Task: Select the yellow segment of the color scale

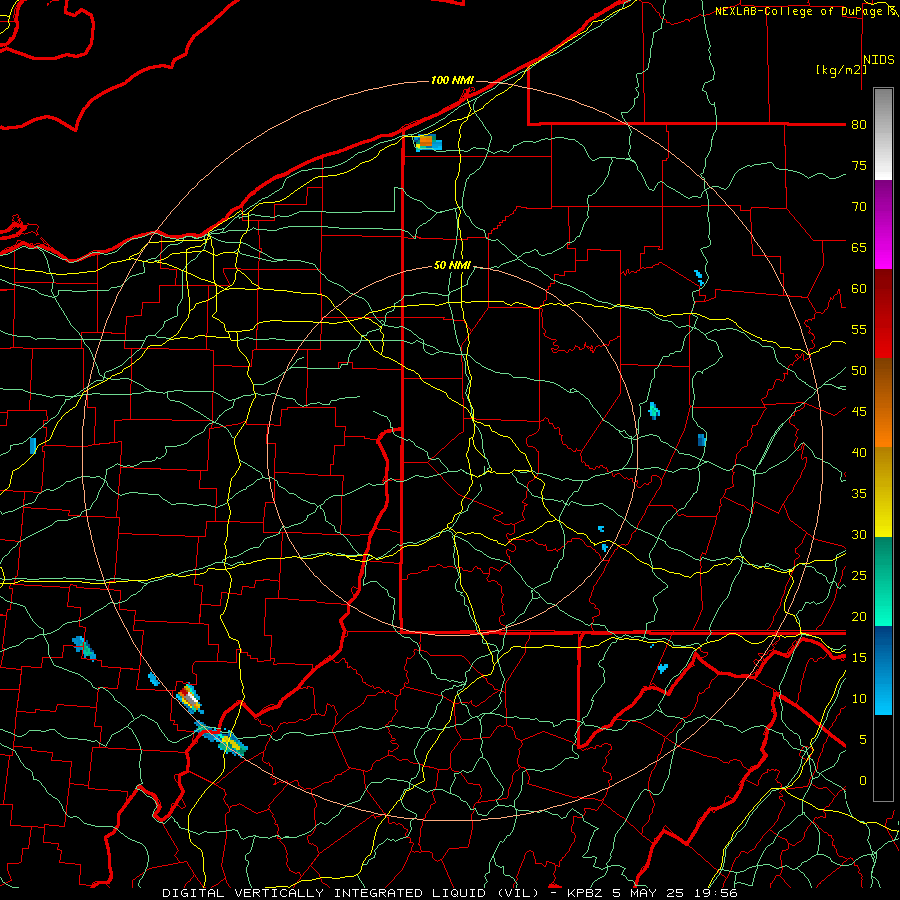Action: tap(883, 492)
